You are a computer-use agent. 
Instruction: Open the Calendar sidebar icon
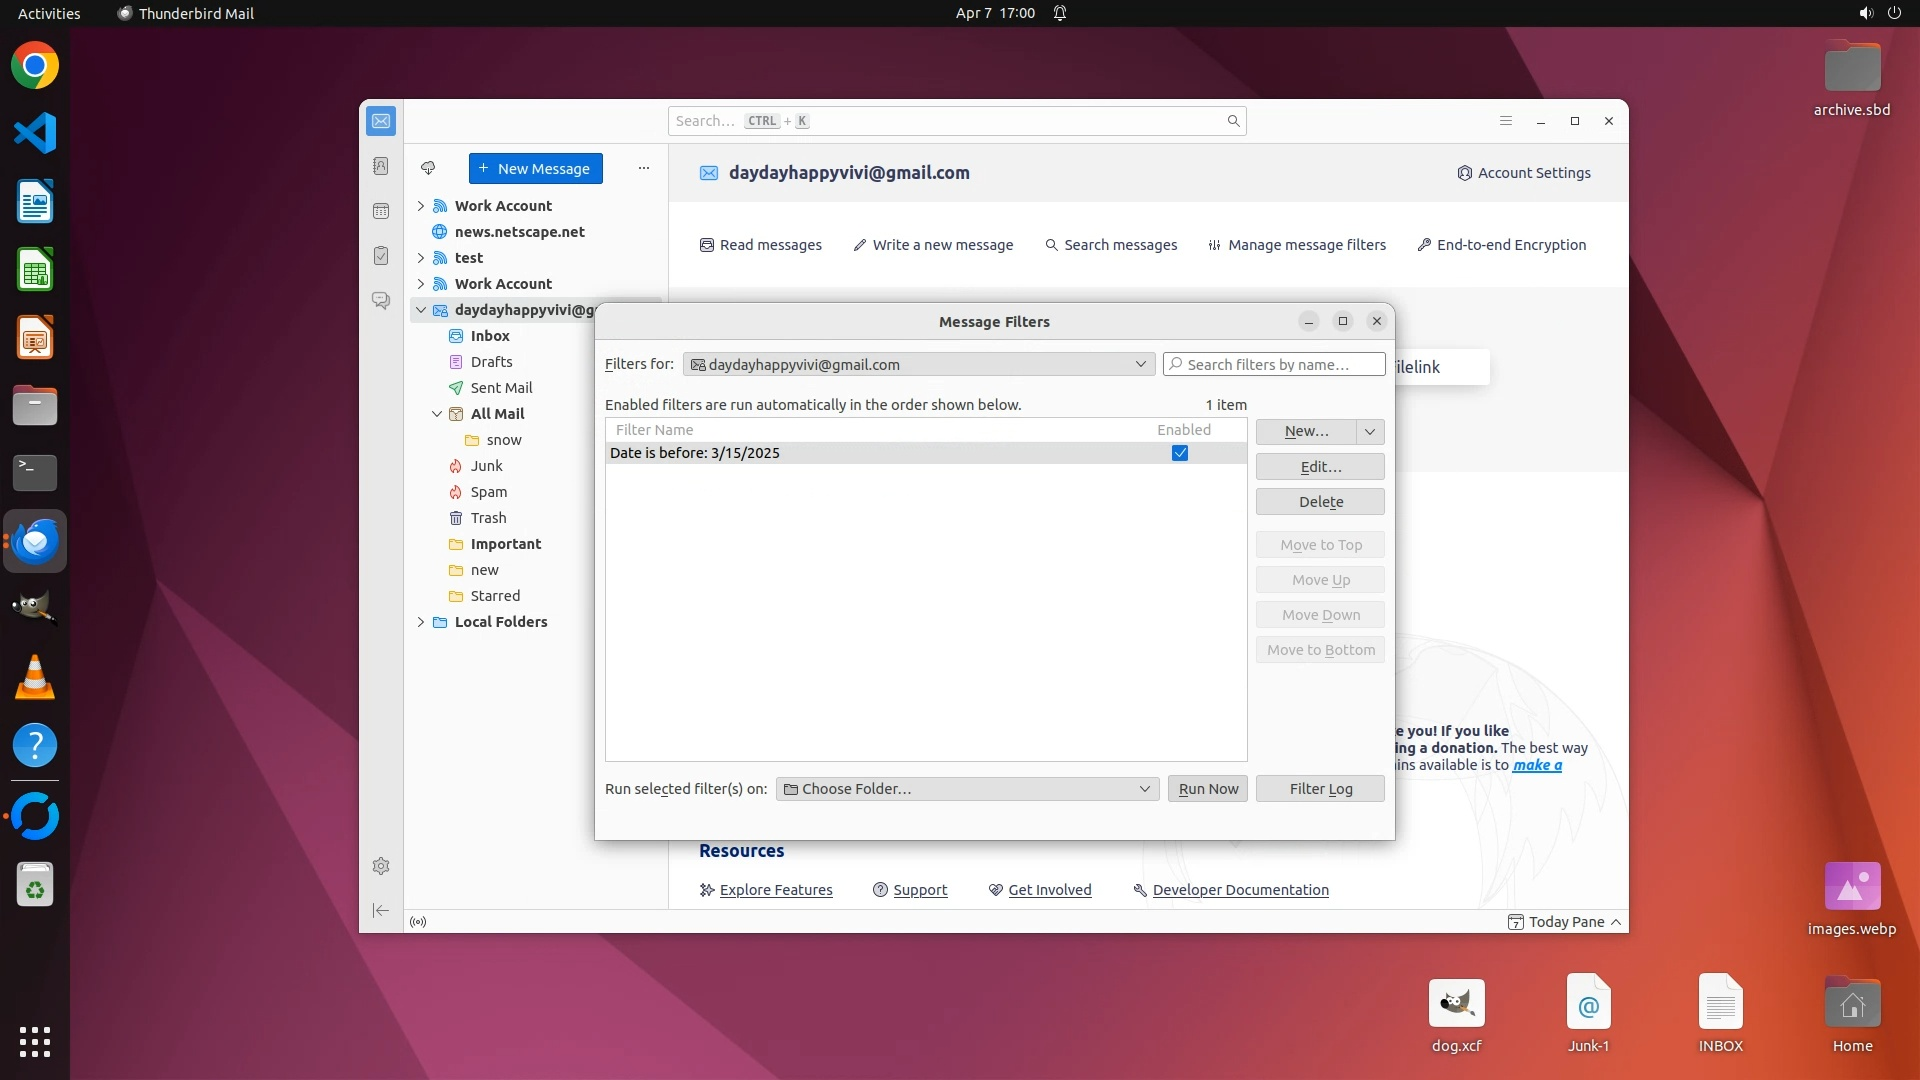[x=381, y=211]
